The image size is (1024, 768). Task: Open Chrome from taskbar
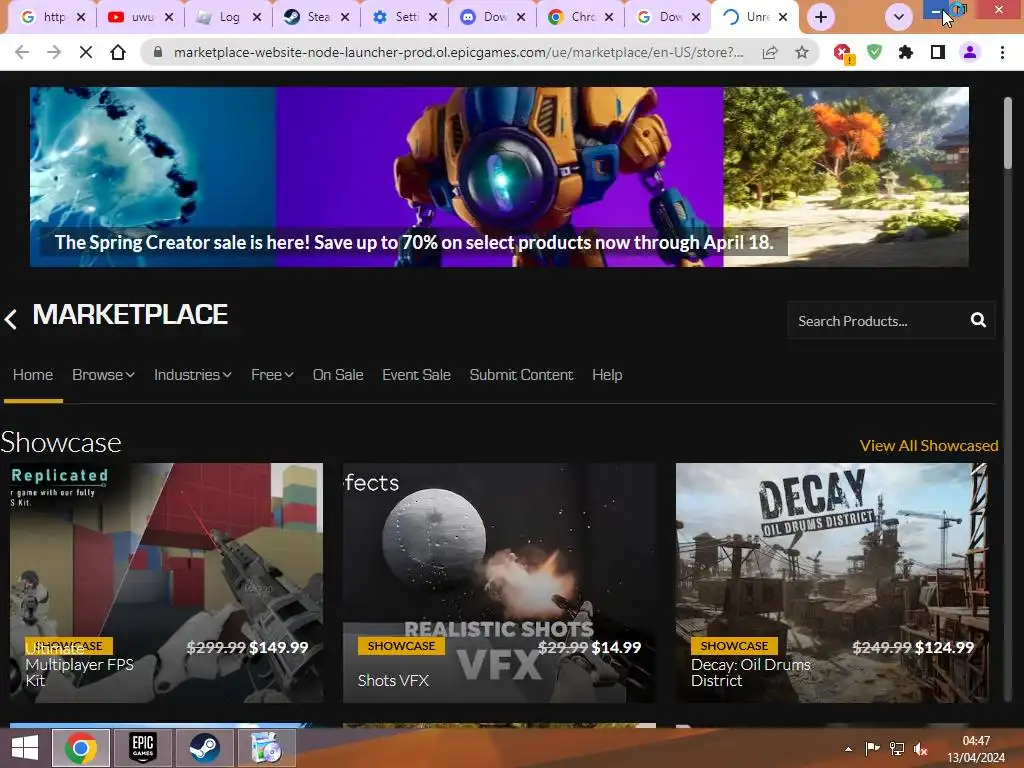[81, 748]
